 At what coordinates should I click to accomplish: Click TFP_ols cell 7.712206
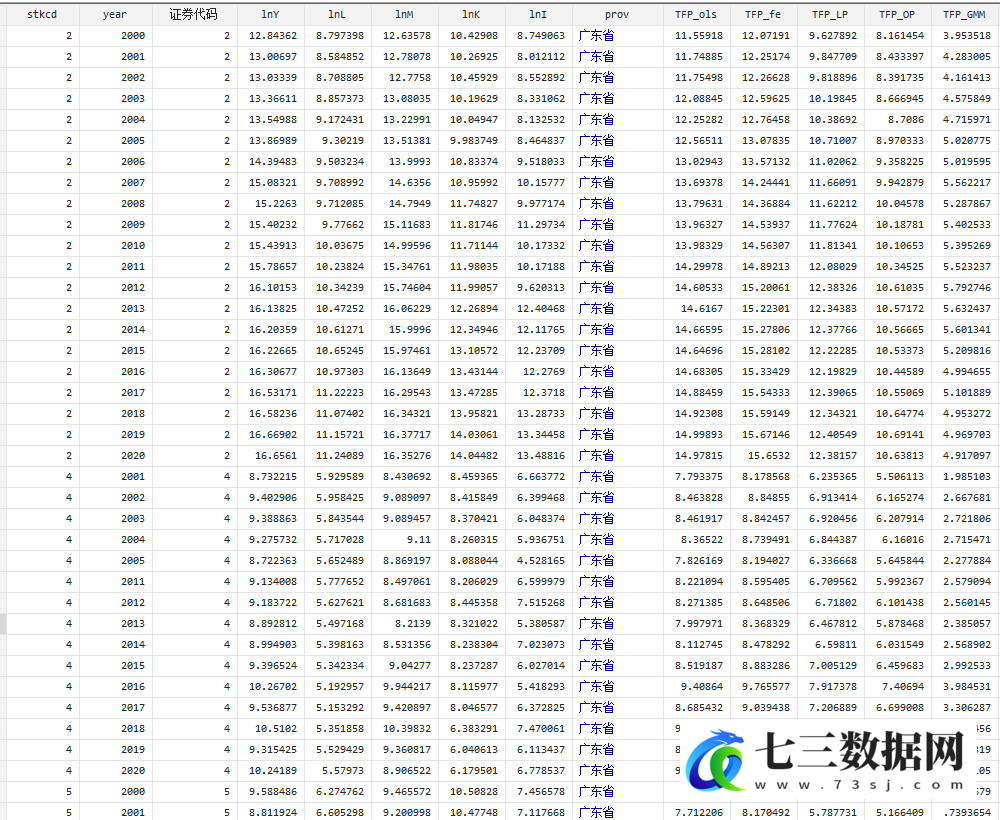[696, 812]
